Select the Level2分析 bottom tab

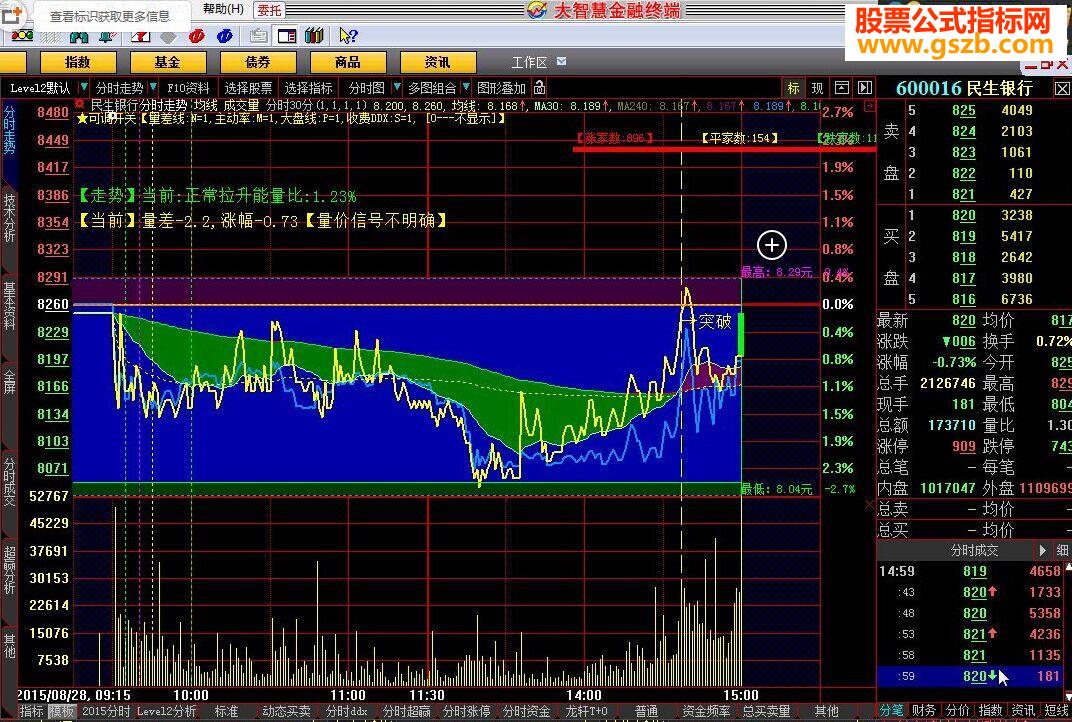click(166, 711)
